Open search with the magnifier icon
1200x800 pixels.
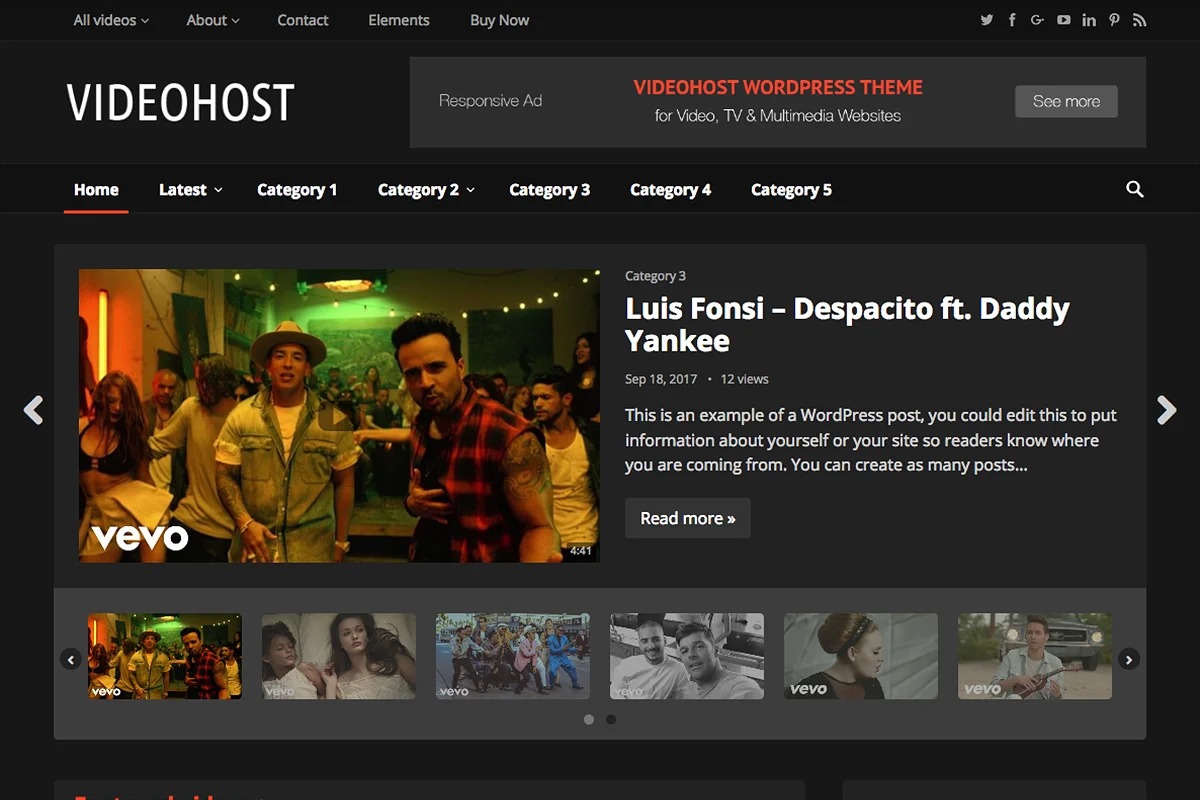point(1134,189)
